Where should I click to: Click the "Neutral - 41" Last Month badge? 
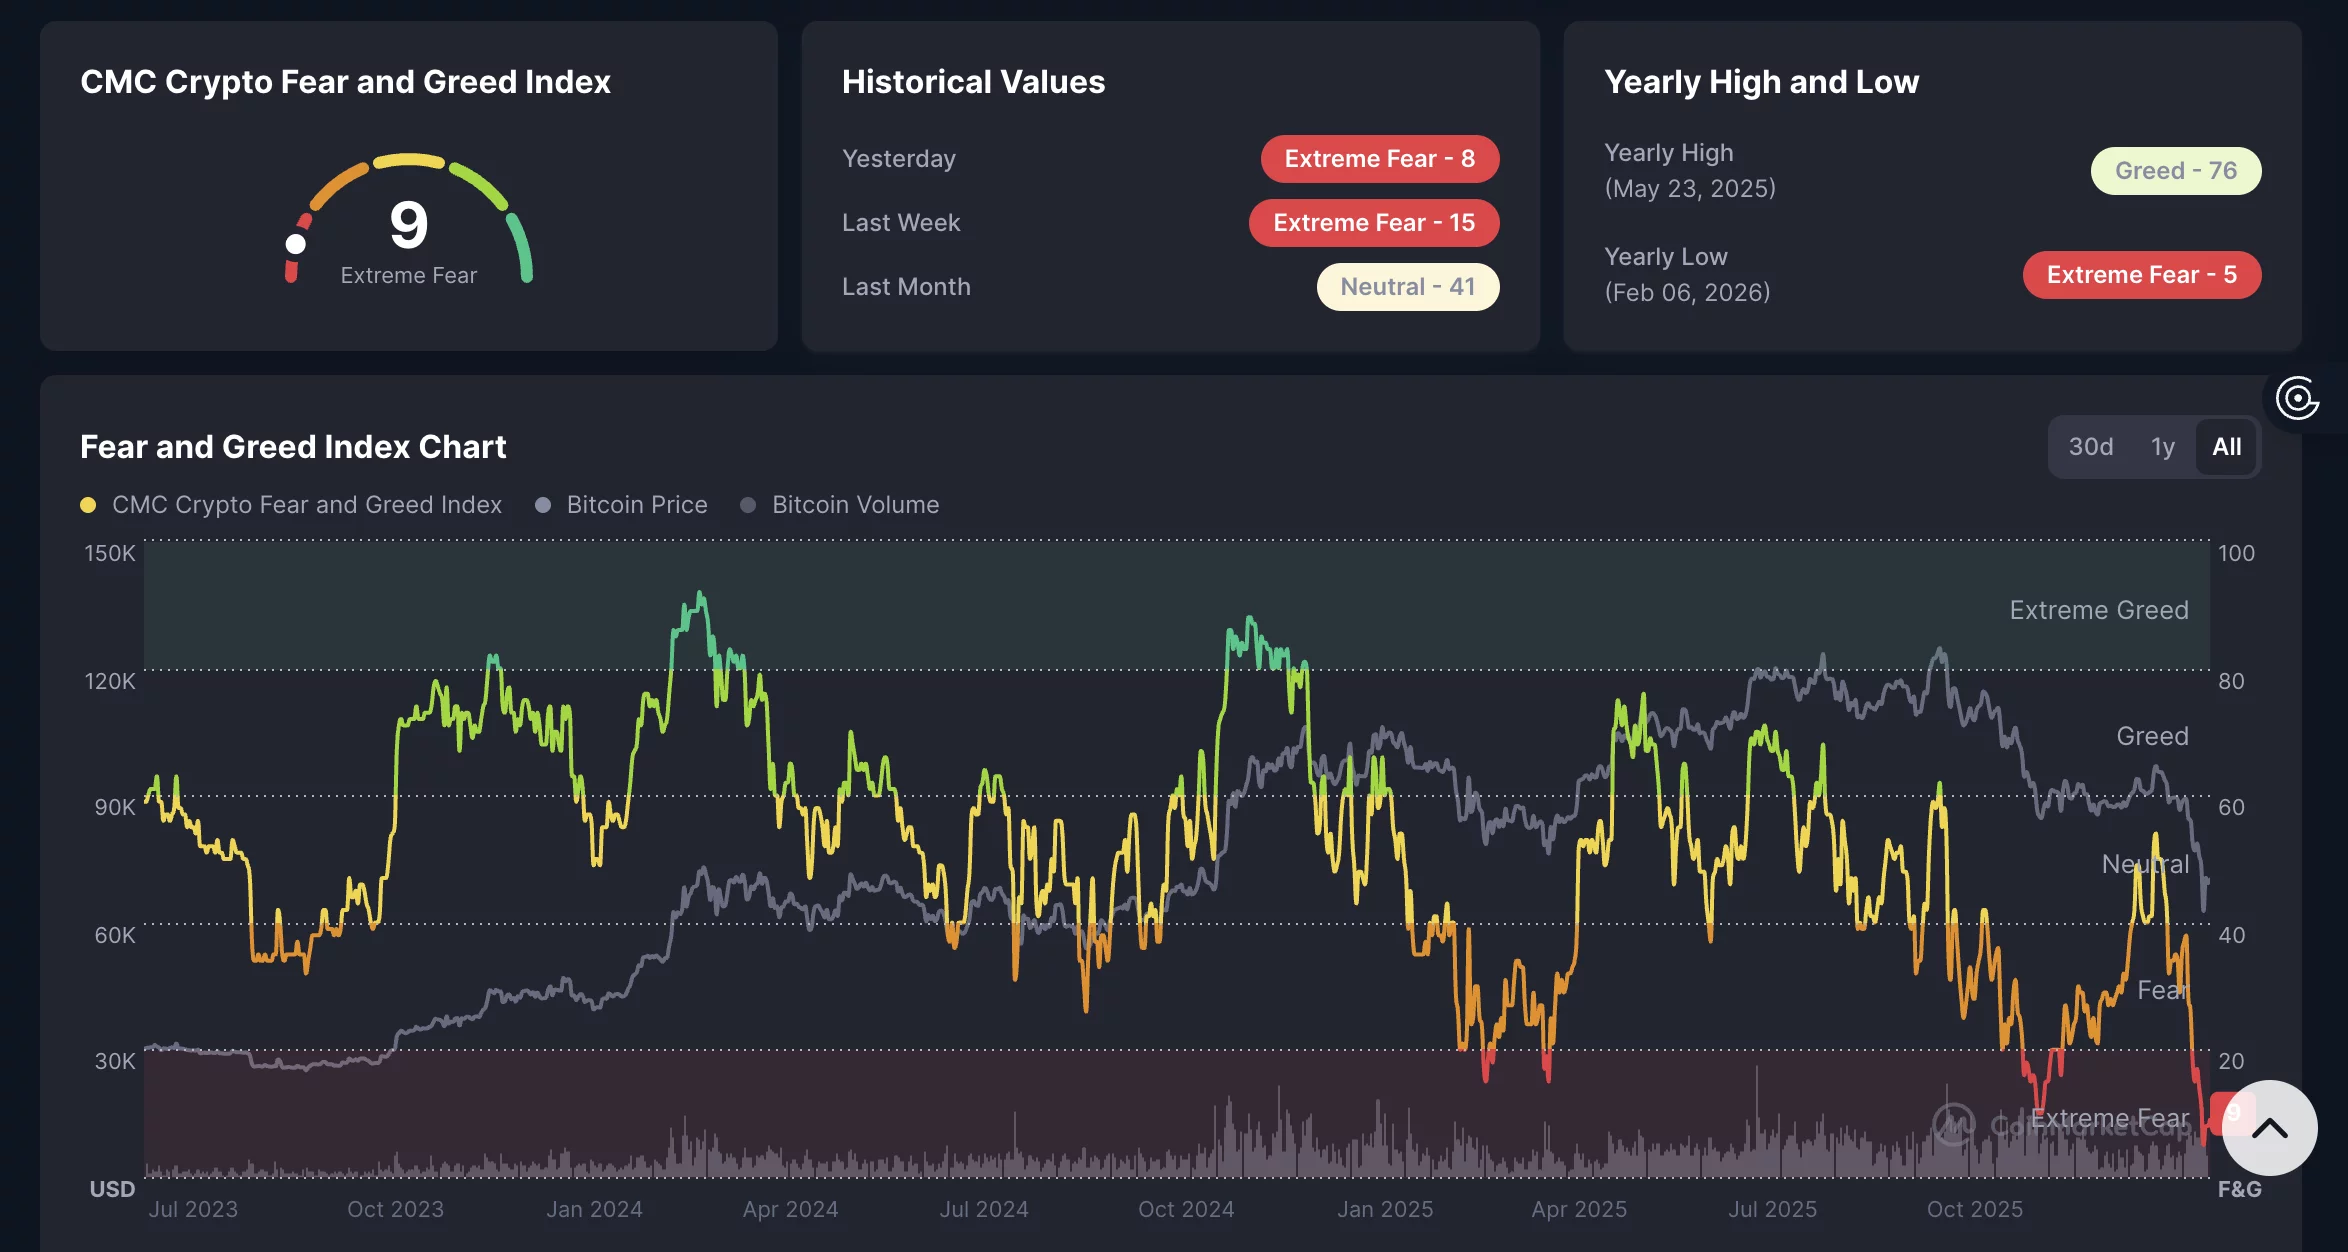pyautogui.click(x=1407, y=286)
